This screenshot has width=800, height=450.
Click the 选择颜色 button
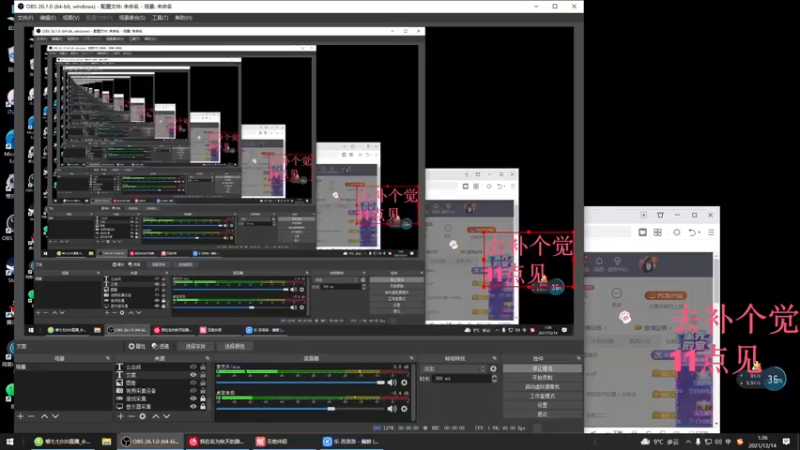coord(235,346)
